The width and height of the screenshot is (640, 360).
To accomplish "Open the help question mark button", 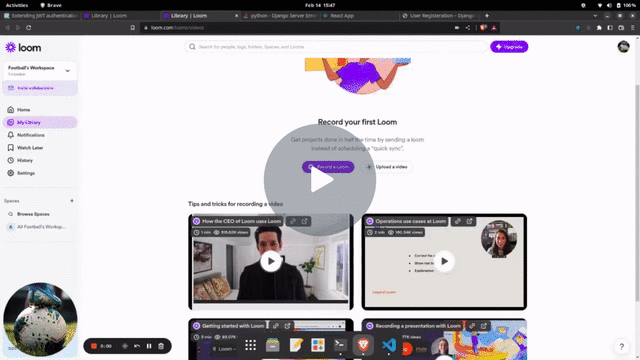I will 621,347.
